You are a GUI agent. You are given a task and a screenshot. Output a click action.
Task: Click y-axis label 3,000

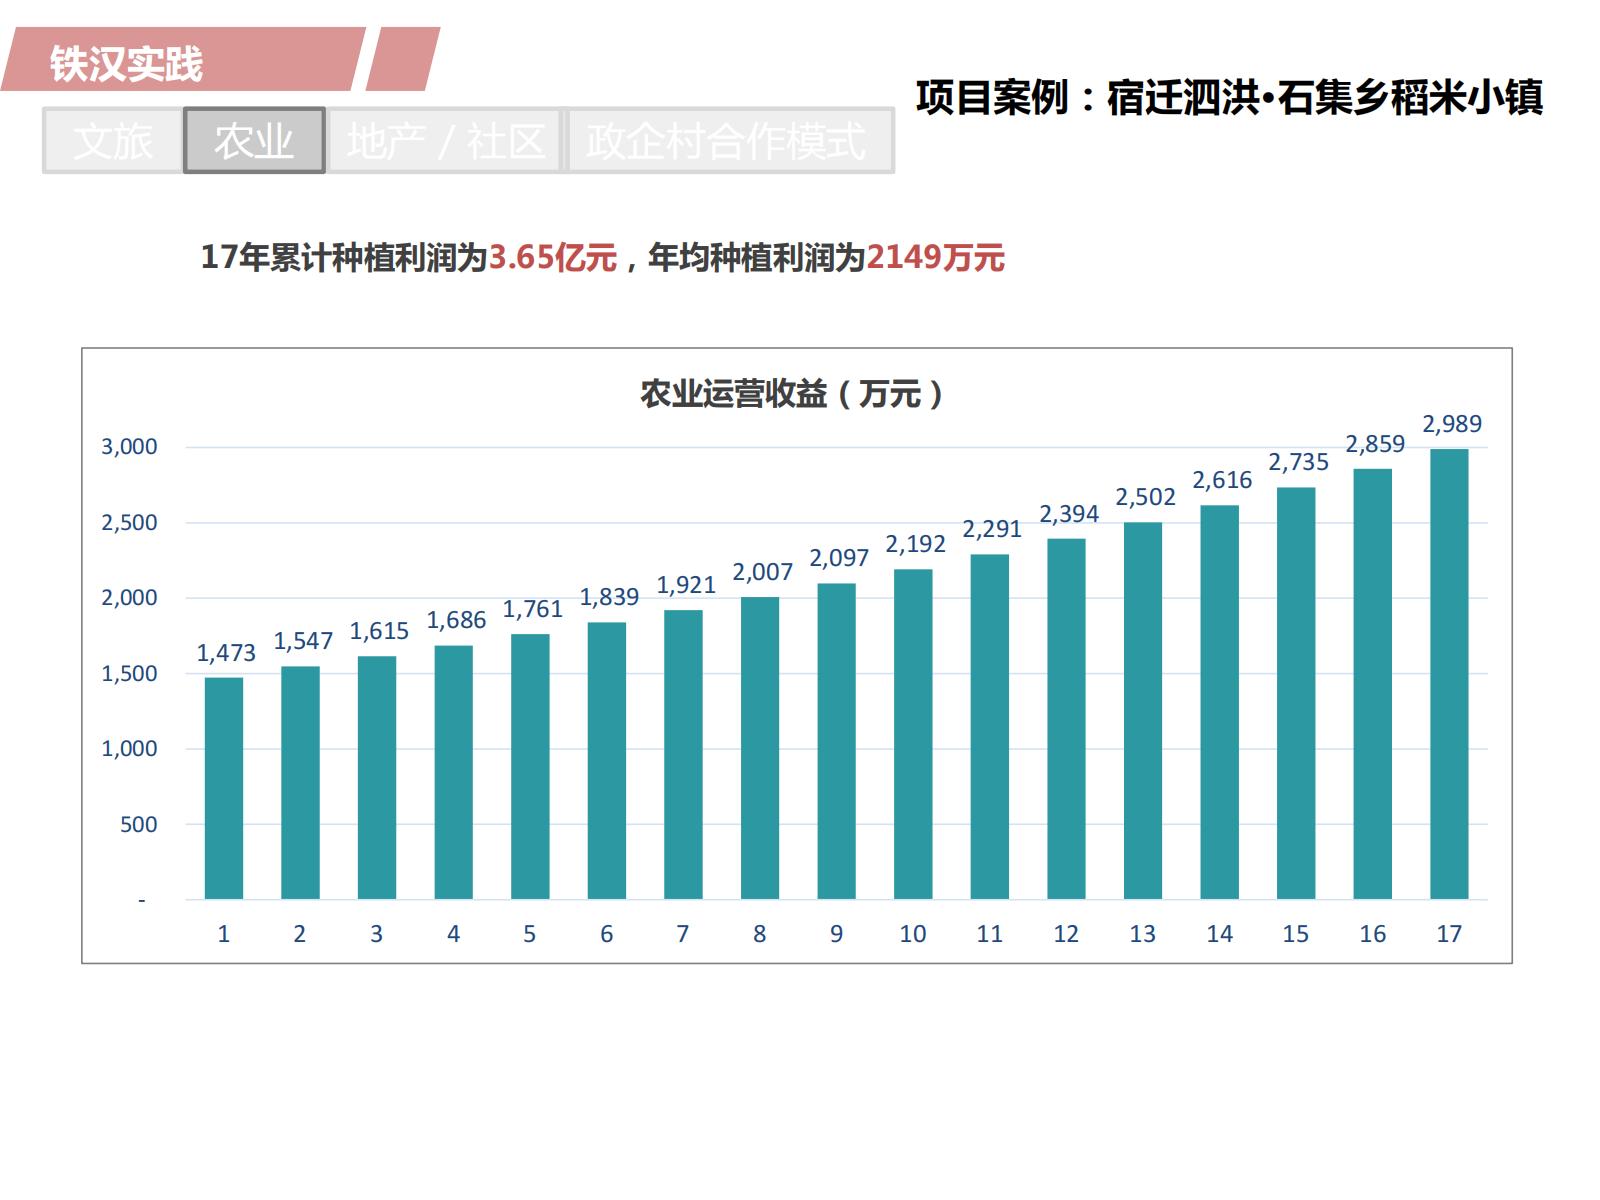pos(129,447)
